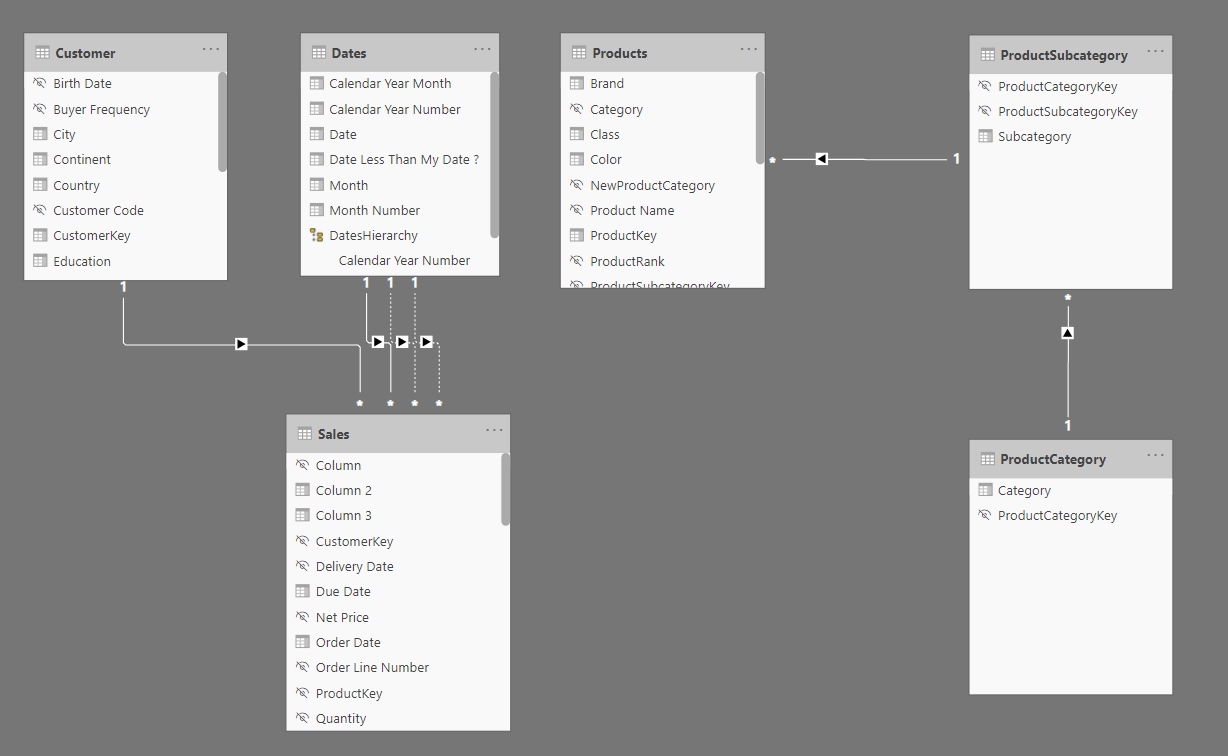The image size is (1228, 756).
Task: Click the column icon beside ProductCategory's Category
Action: coord(985,490)
